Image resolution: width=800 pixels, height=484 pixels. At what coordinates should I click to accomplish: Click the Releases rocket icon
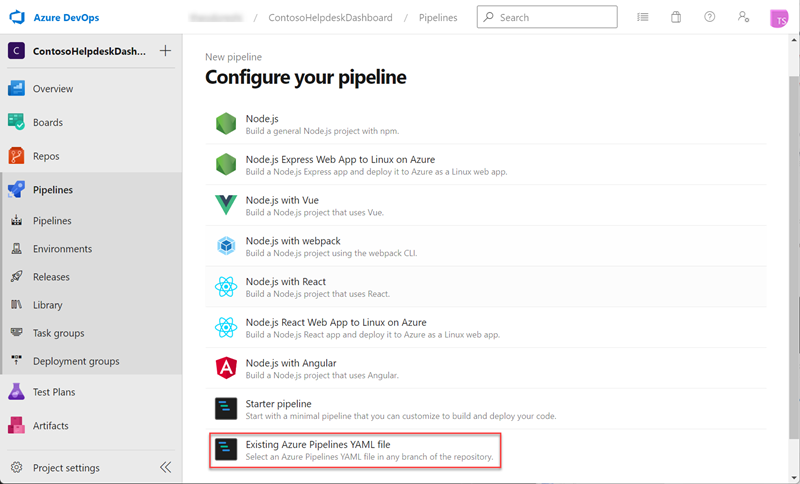pyautogui.click(x=16, y=276)
